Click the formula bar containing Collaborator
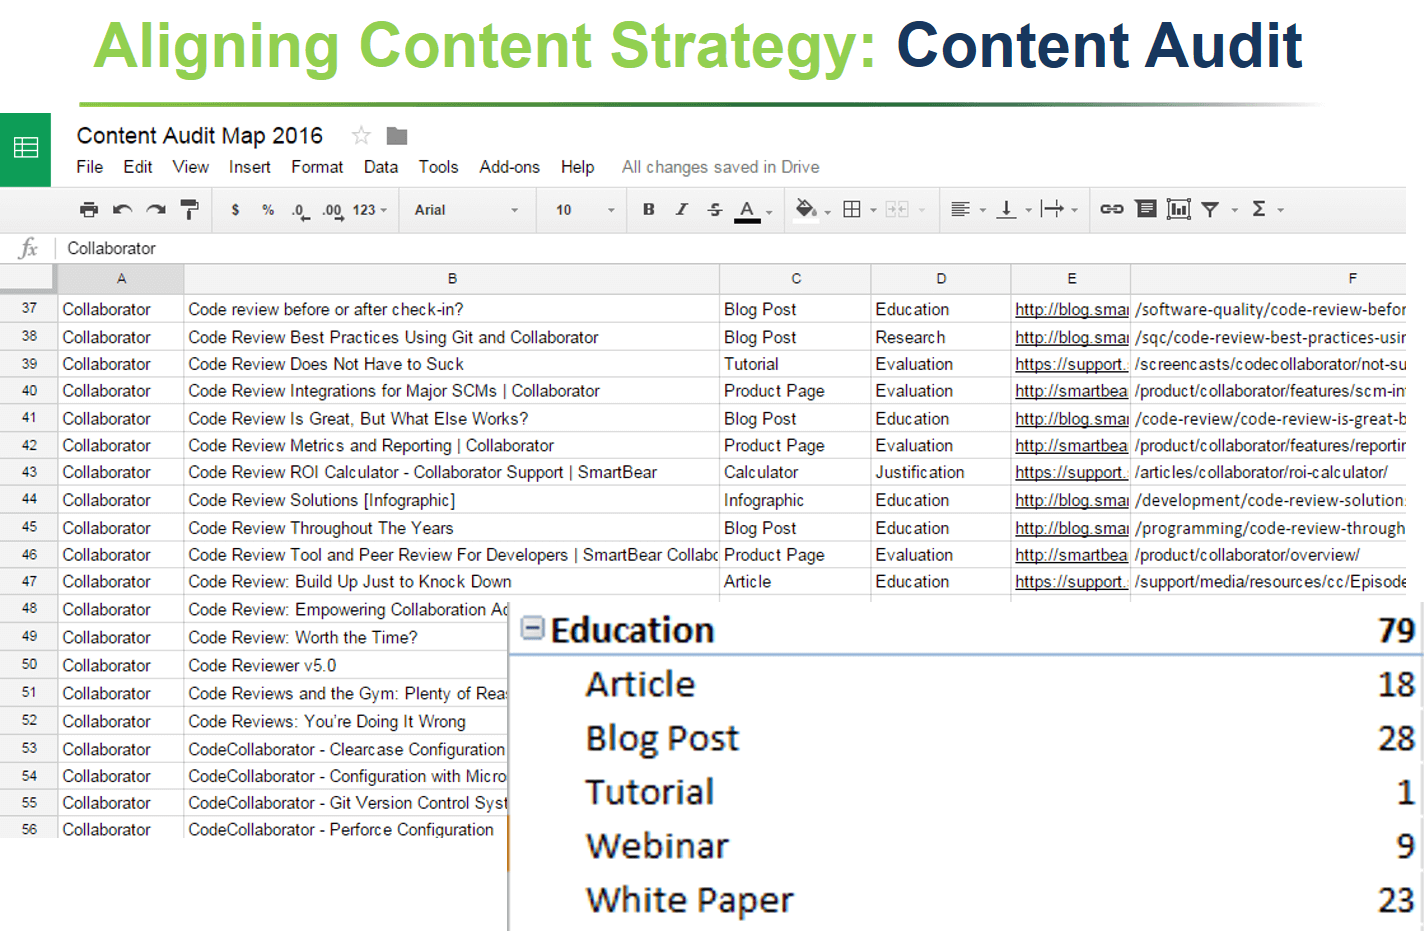This screenshot has width=1424, height=952. (730, 248)
